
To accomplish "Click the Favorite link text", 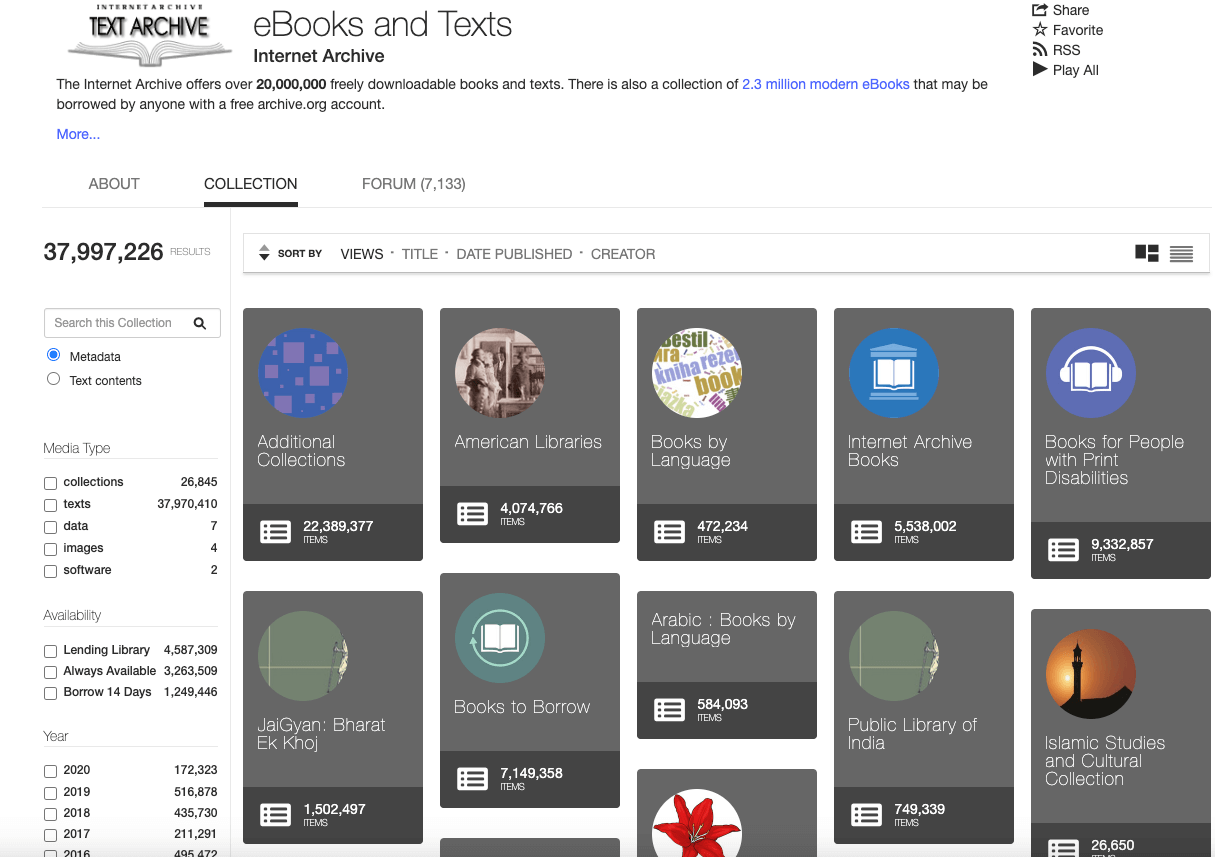I will (1078, 30).
